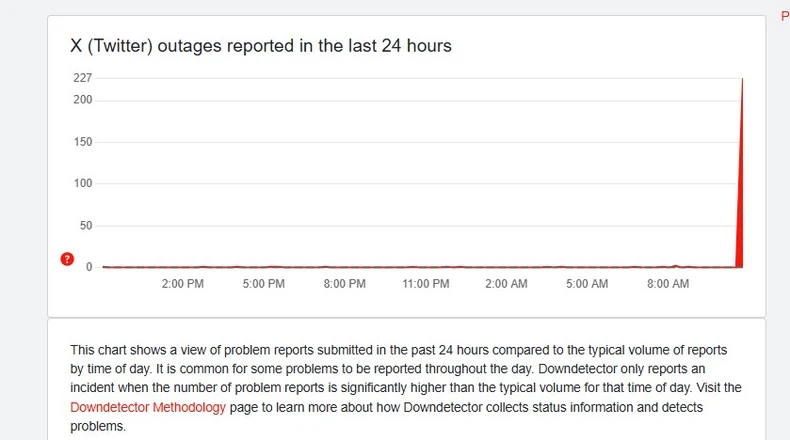The image size is (790, 440).
Task: Click the red letter P at top right
Action: [784, 16]
